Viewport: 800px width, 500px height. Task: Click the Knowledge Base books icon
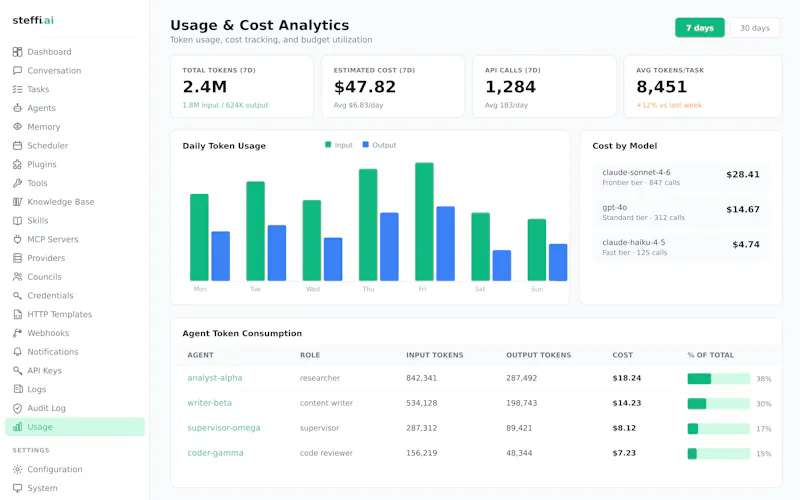17,202
